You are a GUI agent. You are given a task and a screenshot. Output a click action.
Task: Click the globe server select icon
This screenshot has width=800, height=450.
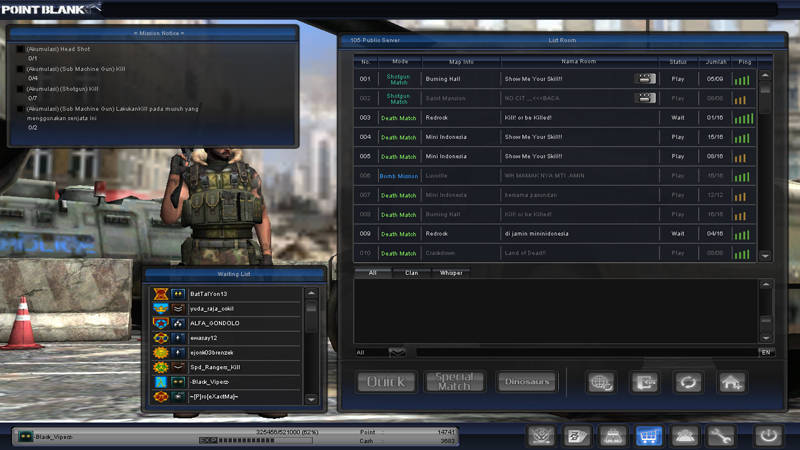click(x=601, y=382)
